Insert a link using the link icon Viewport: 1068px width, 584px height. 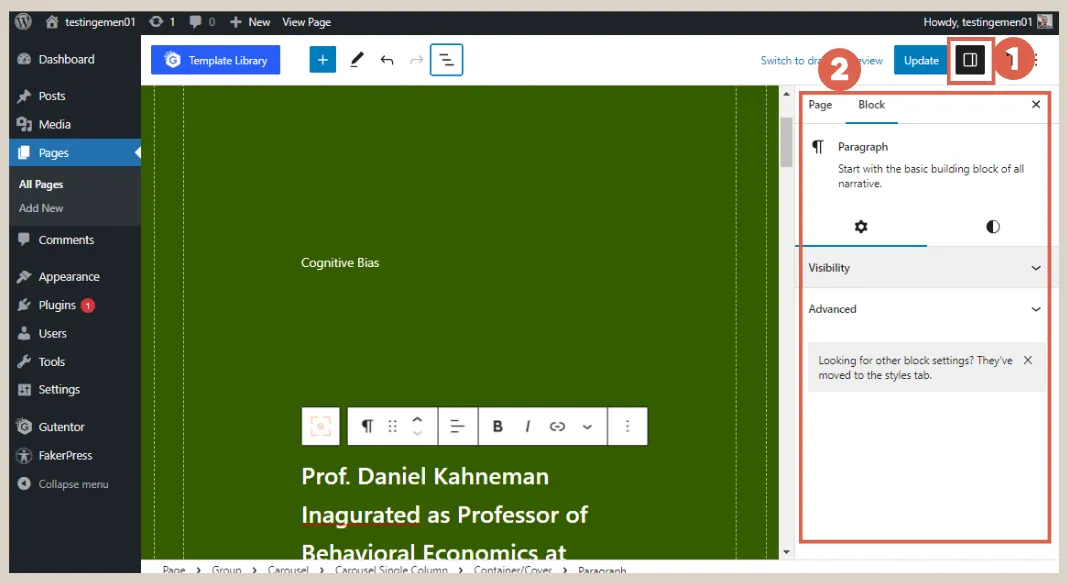click(x=557, y=426)
